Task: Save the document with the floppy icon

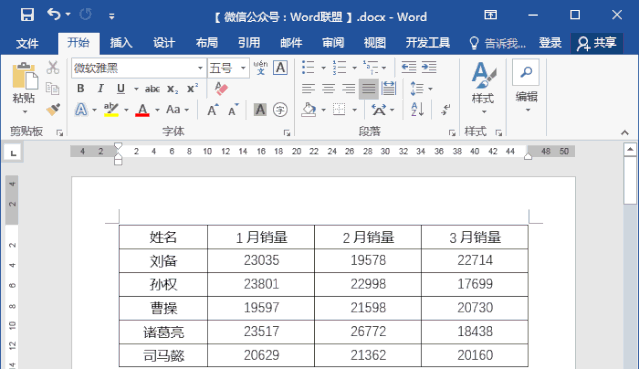Action: (27, 15)
